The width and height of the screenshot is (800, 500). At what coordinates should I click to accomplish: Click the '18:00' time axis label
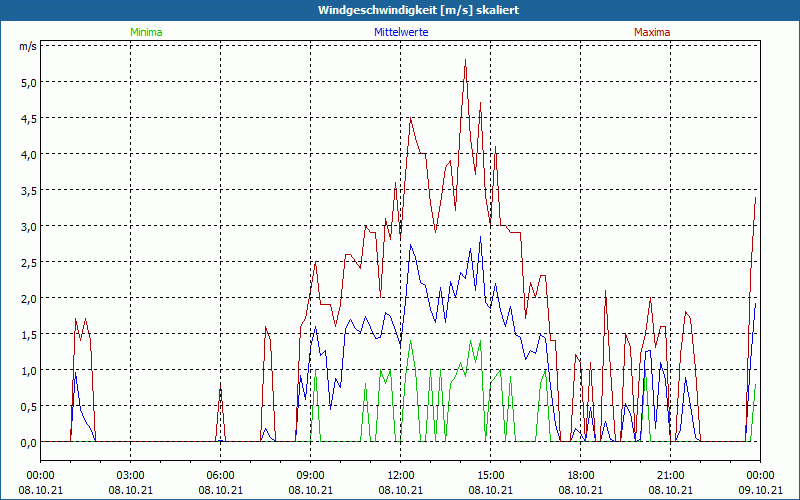pos(581,476)
